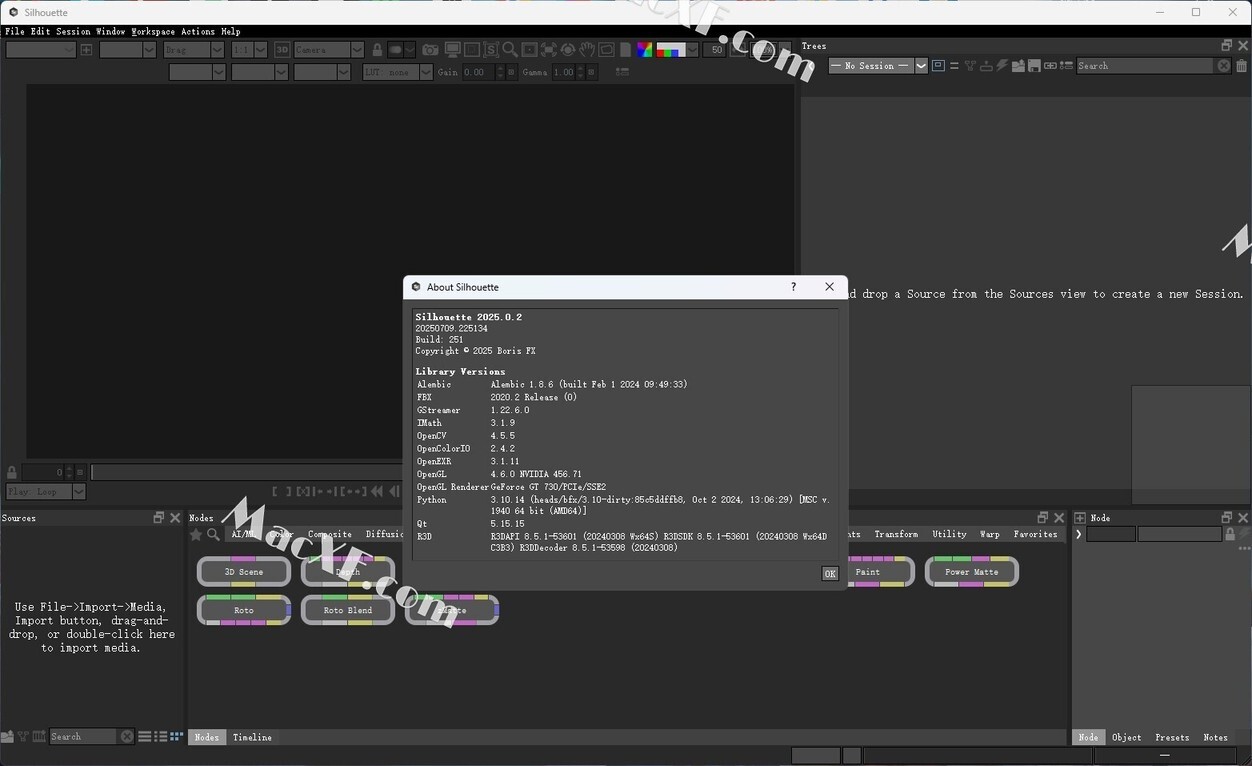The height and width of the screenshot is (766, 1252).
Task: Click the Nodes favorites star icon
Action: click(x=196, y=535)
